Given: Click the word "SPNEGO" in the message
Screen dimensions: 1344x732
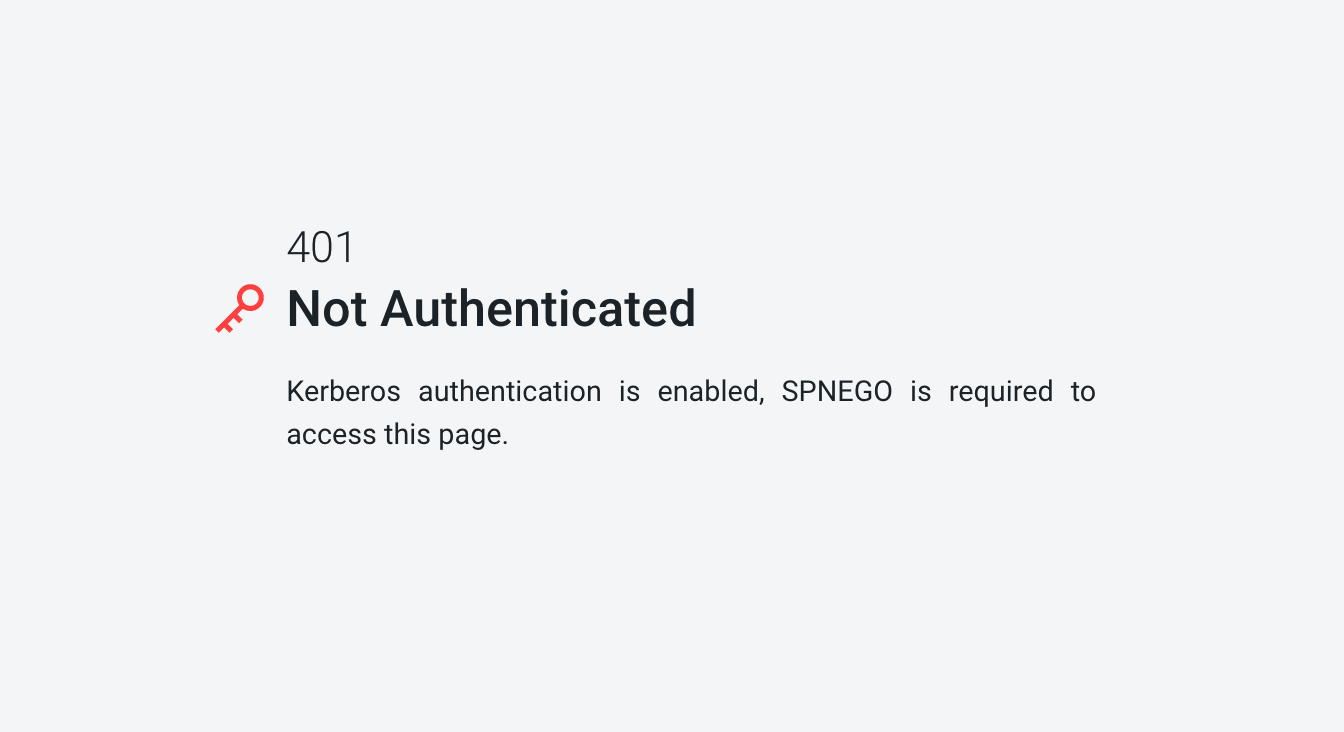Looking at the screenshot, I should [837, 391].
